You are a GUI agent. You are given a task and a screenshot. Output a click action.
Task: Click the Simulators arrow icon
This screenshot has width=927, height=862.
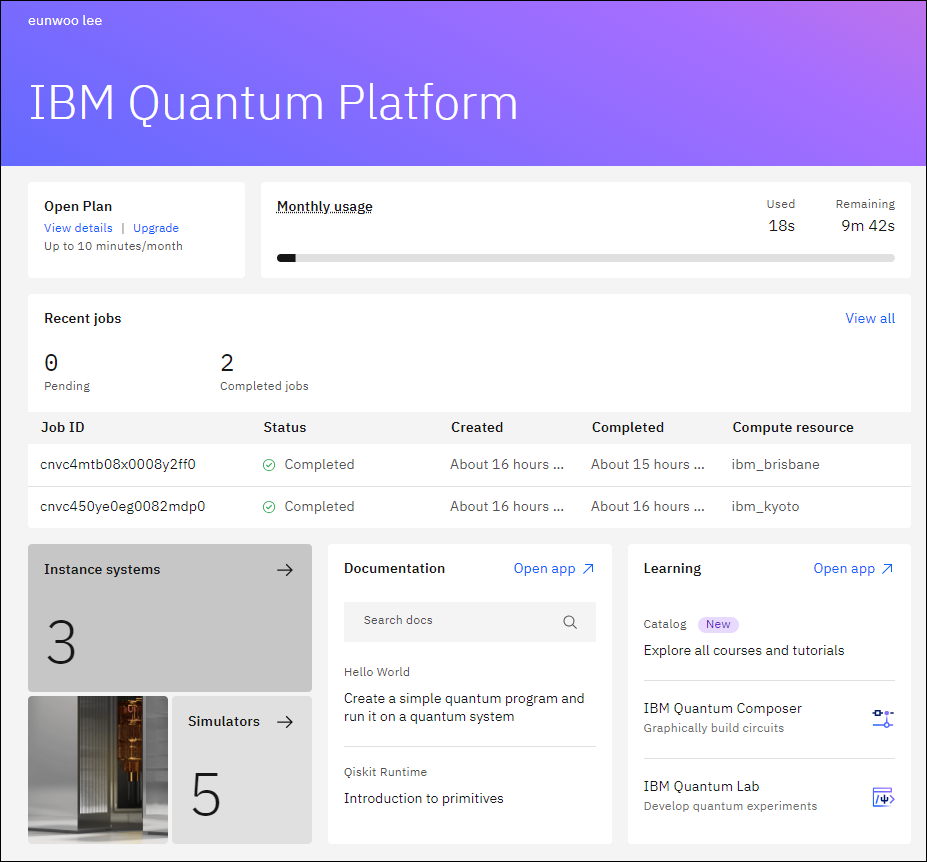coord(285,722)
